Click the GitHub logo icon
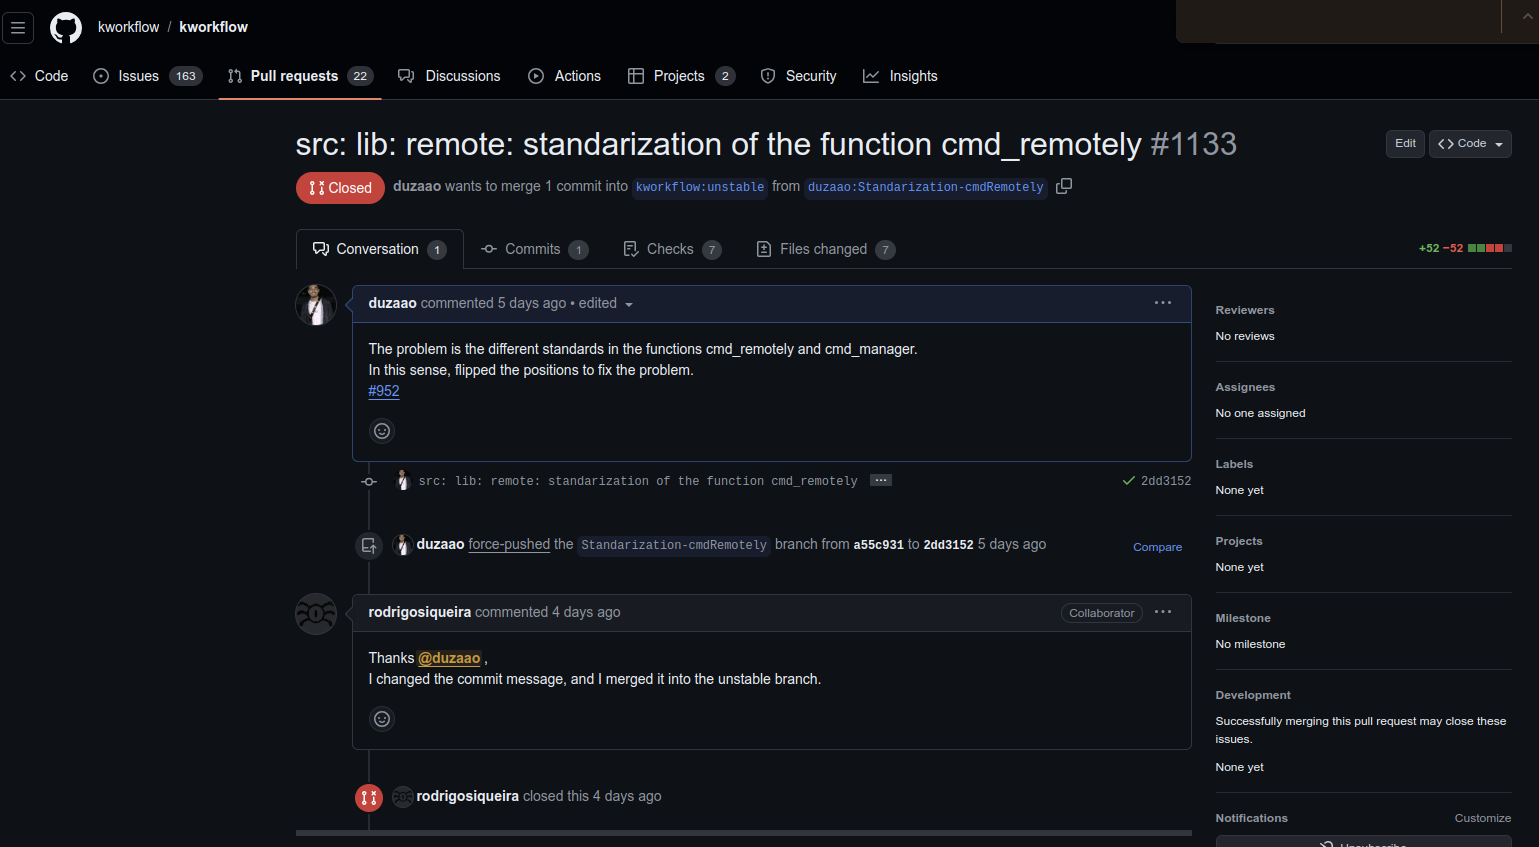The width and height of the screenshot is (1539, 847). coord(66,28)
